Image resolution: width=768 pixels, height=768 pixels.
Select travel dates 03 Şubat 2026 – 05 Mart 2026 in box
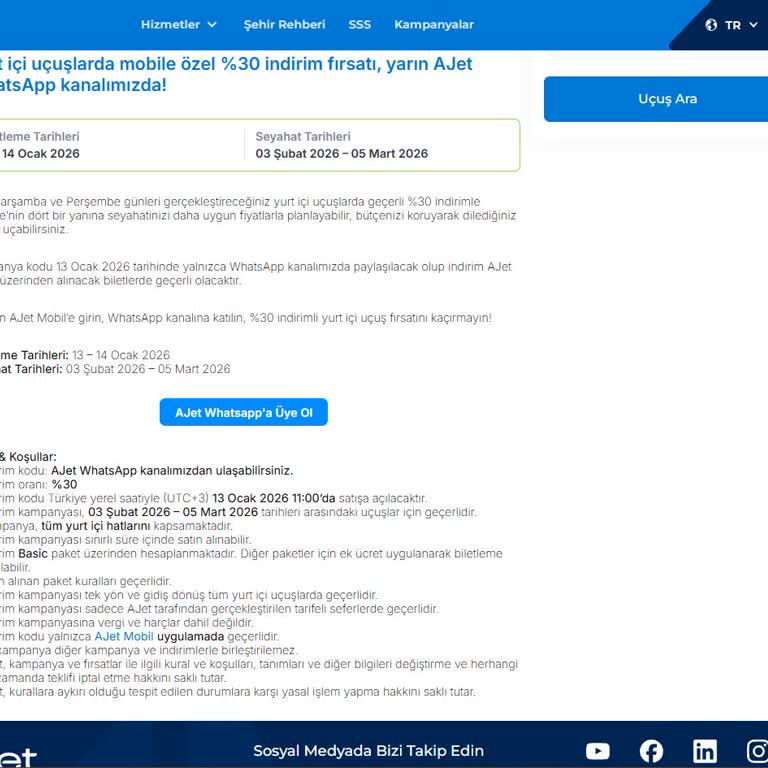(341, 153)
